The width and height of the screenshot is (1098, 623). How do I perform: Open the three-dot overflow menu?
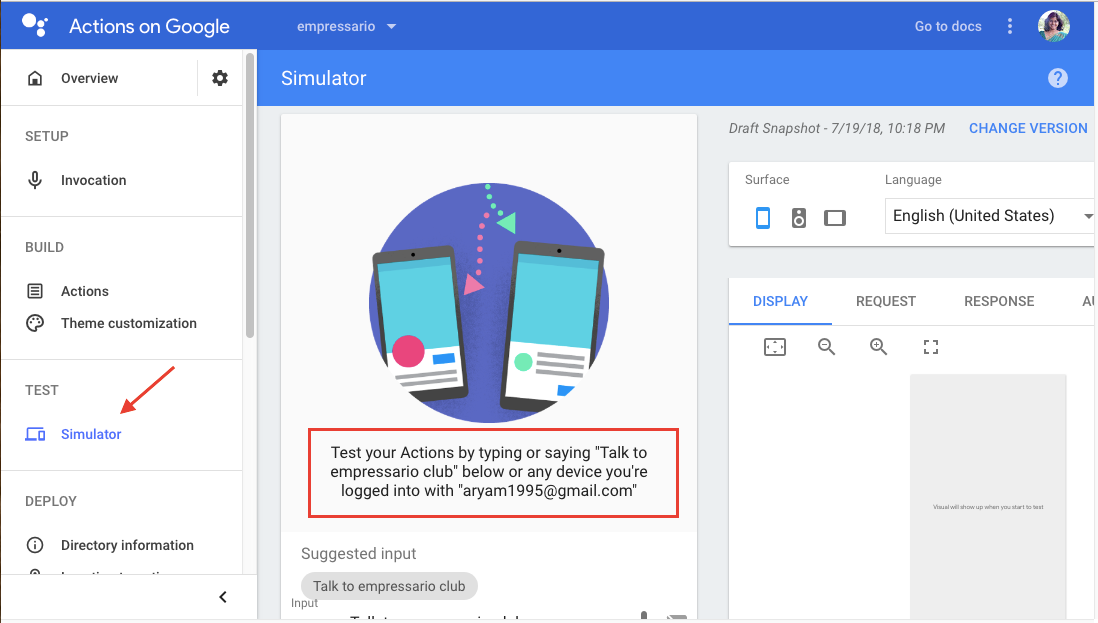(x=1009, y=27)
